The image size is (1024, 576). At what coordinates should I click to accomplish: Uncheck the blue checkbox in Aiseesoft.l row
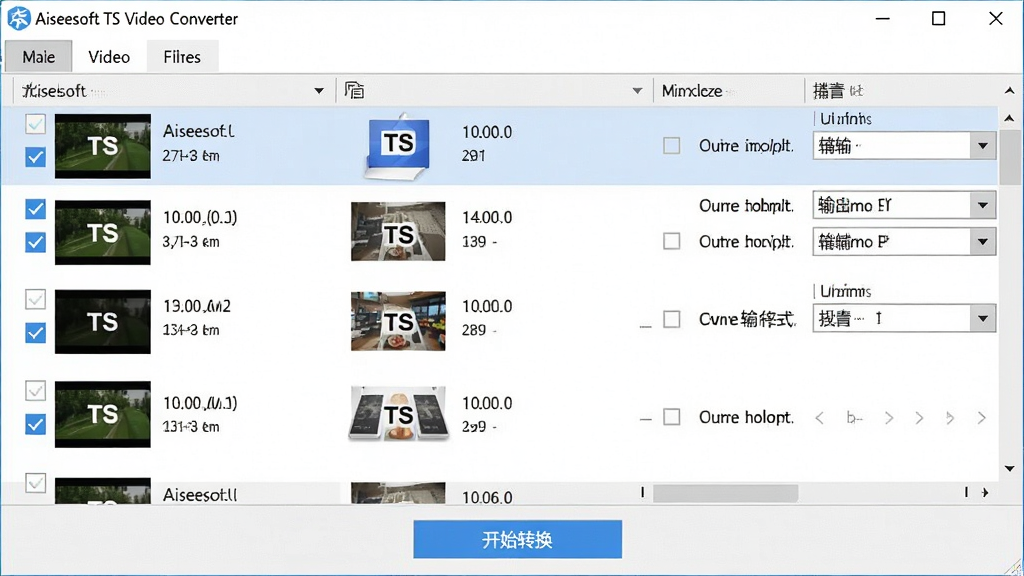35,157
